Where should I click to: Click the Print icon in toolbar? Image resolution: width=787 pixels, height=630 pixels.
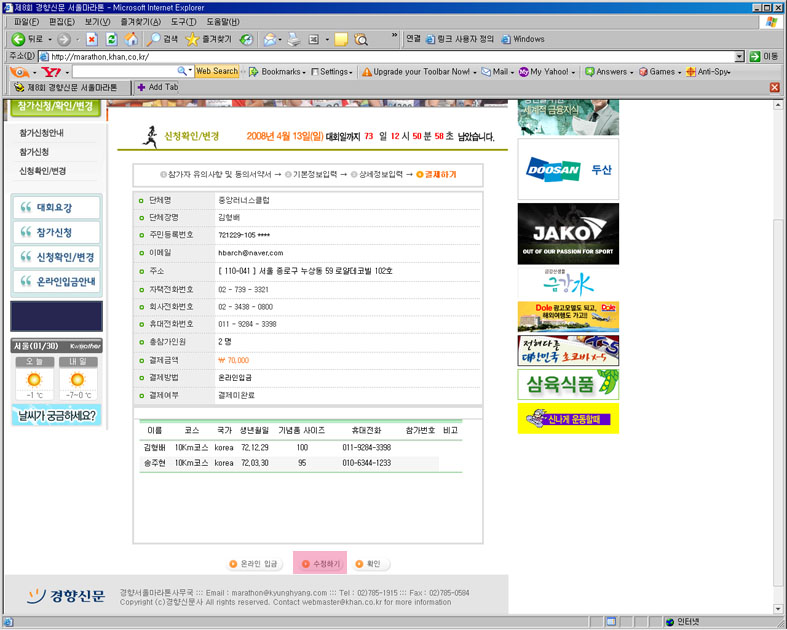tap(294, 39)
